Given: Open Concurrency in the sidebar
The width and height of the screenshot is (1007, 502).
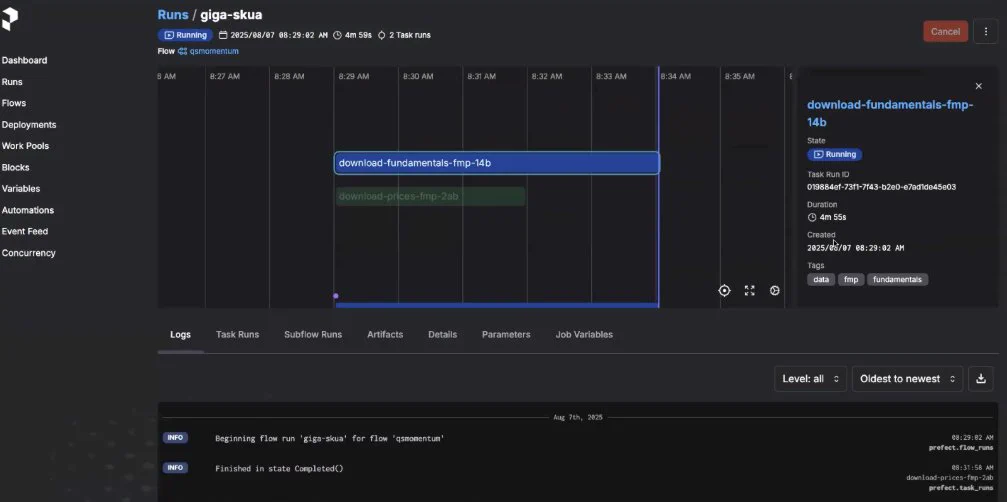Looking at the screenshot, I should (x=28, y=253).
